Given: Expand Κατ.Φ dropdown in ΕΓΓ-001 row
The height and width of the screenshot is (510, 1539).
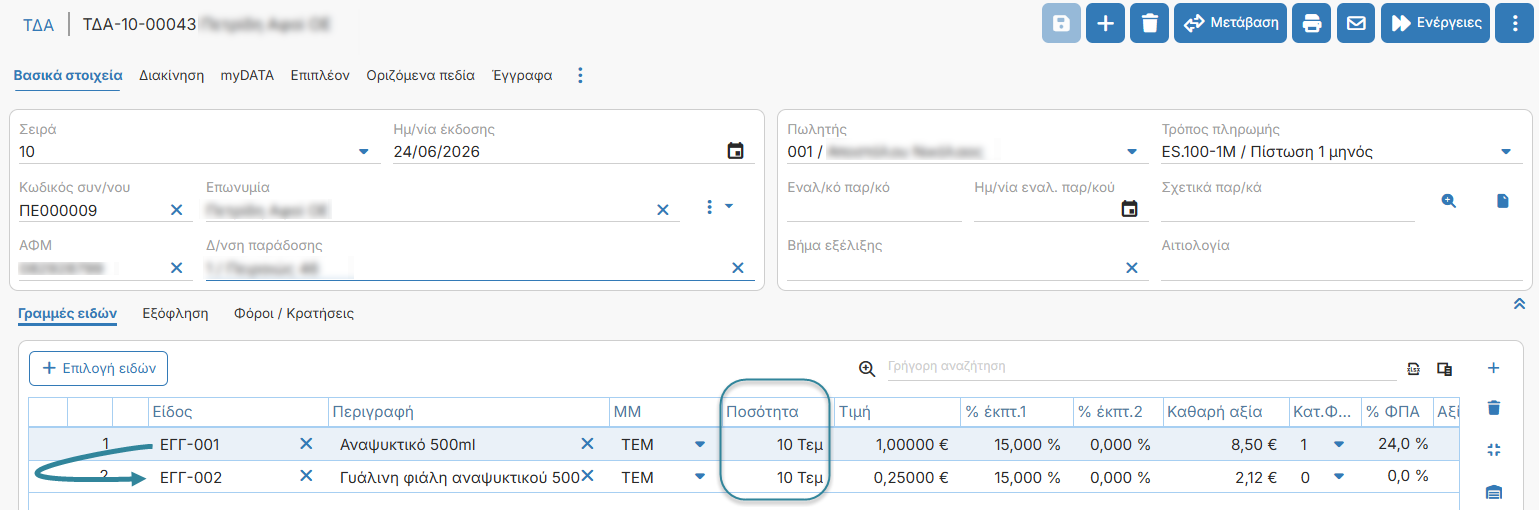Looking at the screenshot, I should point(1339,444).
